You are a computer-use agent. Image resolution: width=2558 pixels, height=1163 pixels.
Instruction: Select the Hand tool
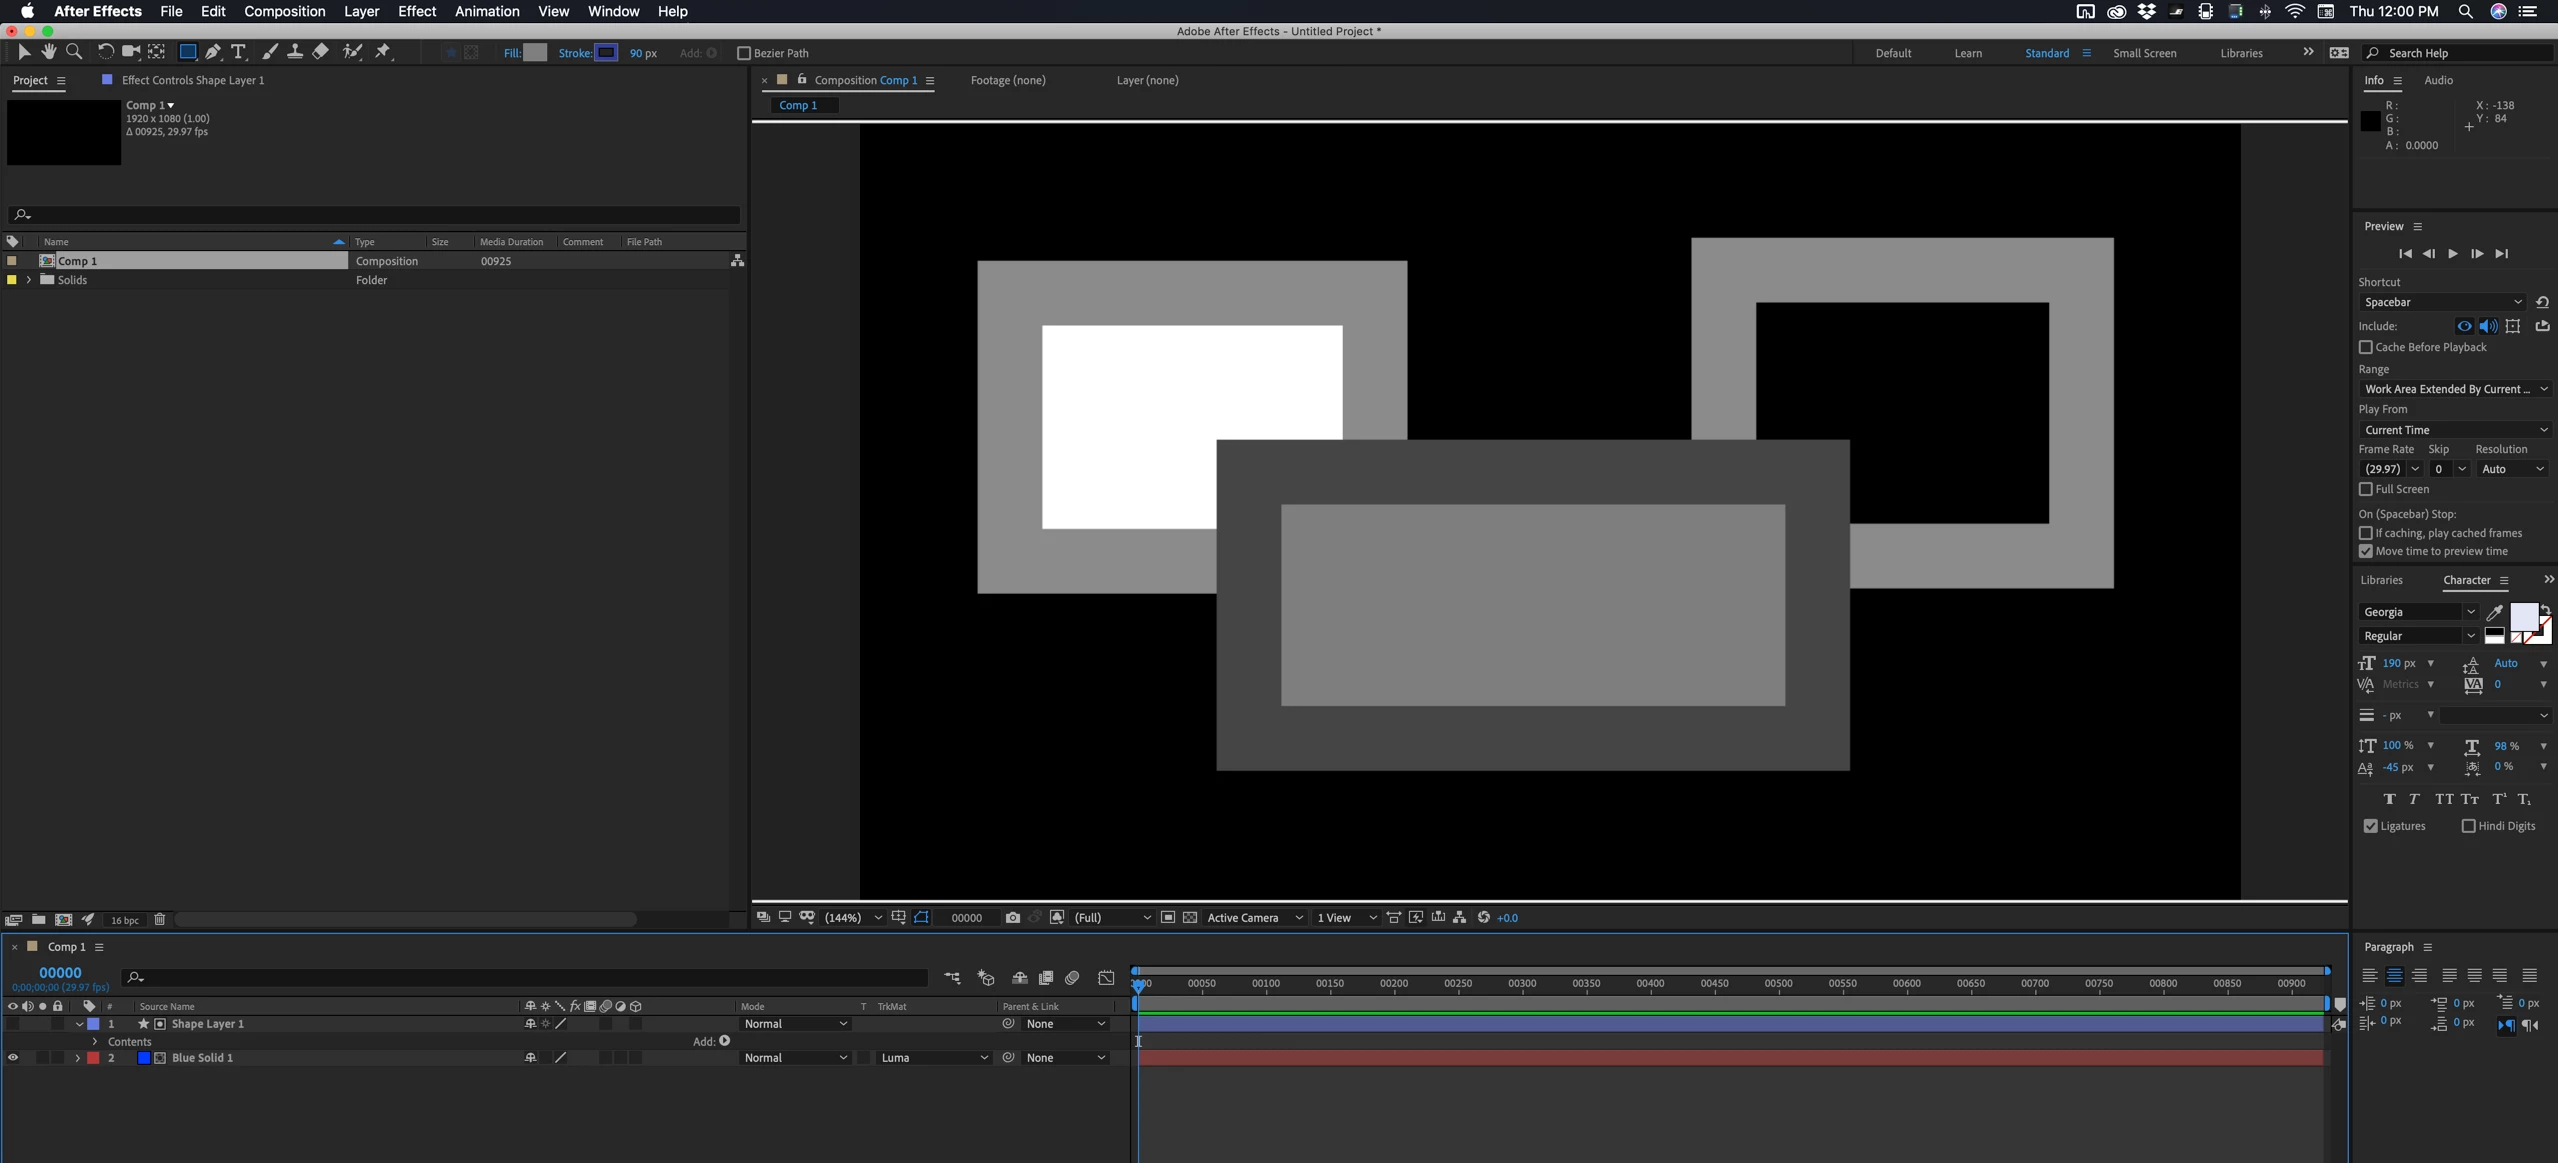pos(48,52)
